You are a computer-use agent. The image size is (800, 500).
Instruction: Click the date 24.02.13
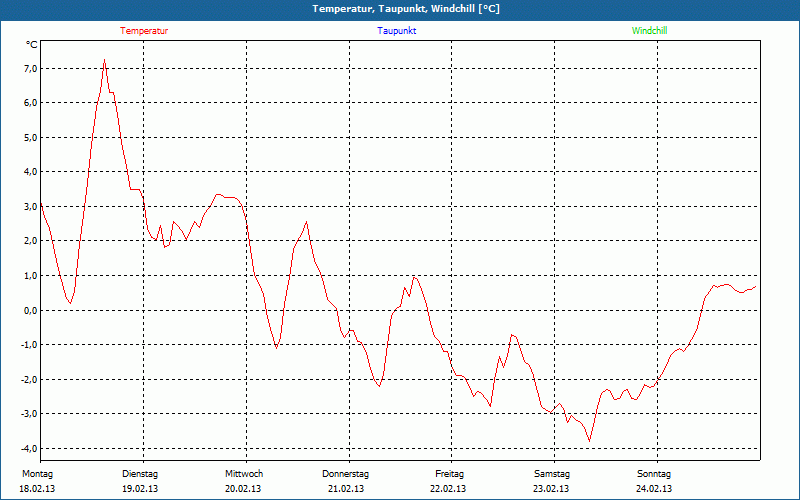654,489
